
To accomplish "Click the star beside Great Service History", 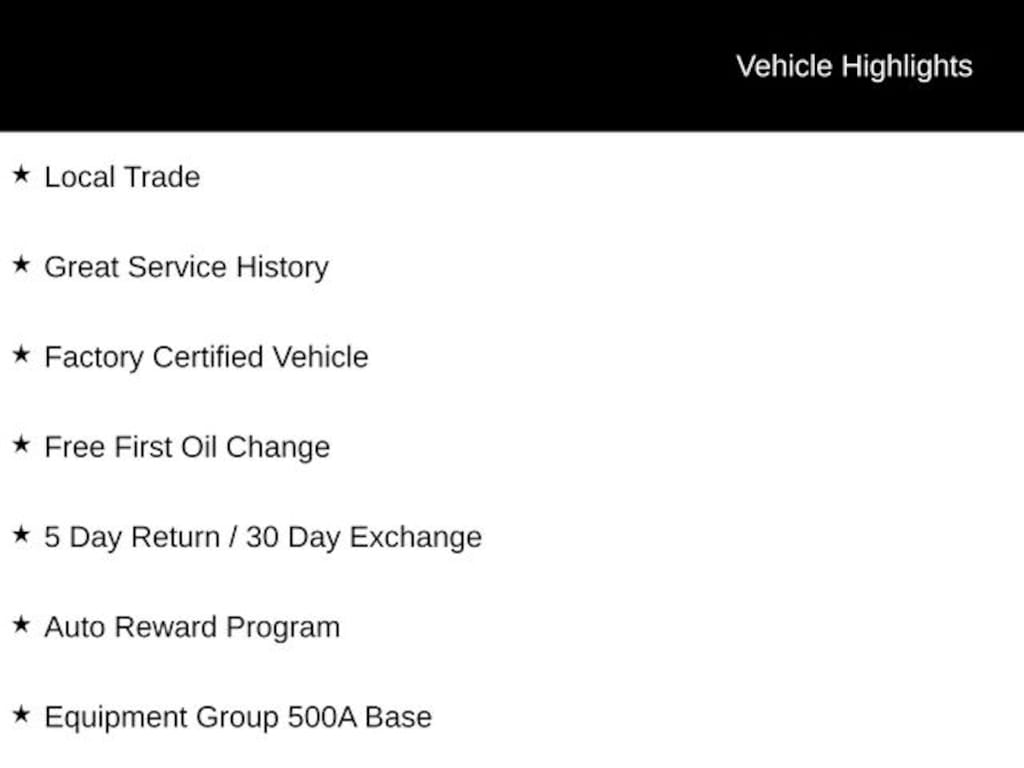I will point(21,264).
